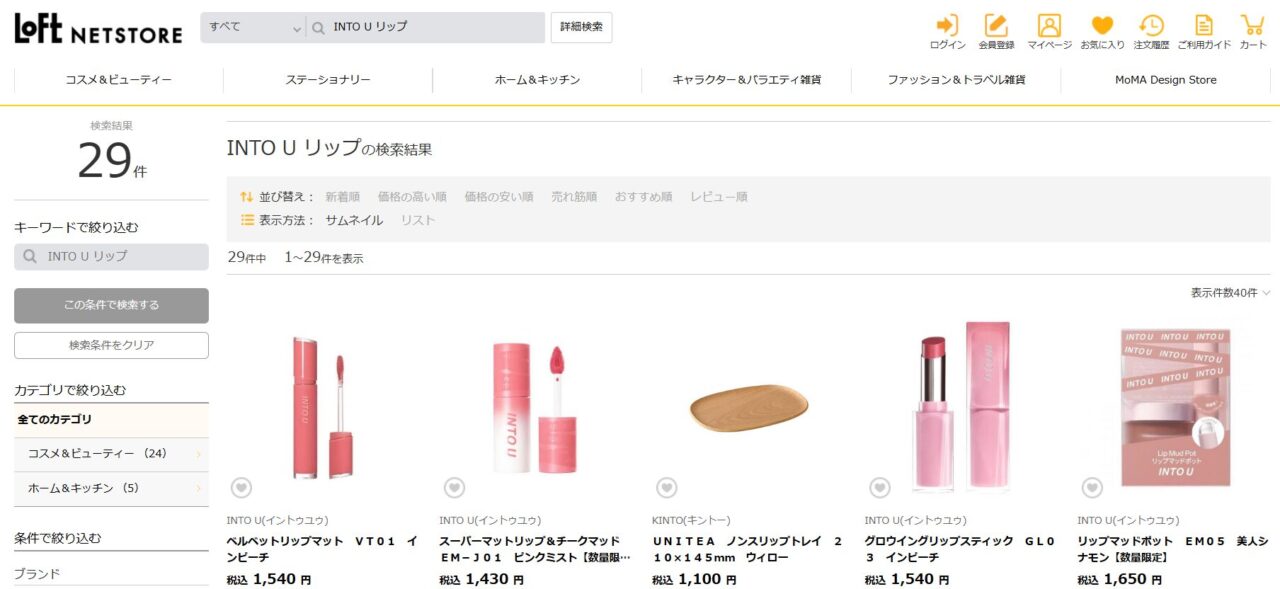Open the すべて category dropdown
Image resolution: width=1280 pixels, height=589 pixels.
click(x=254, y=28)
